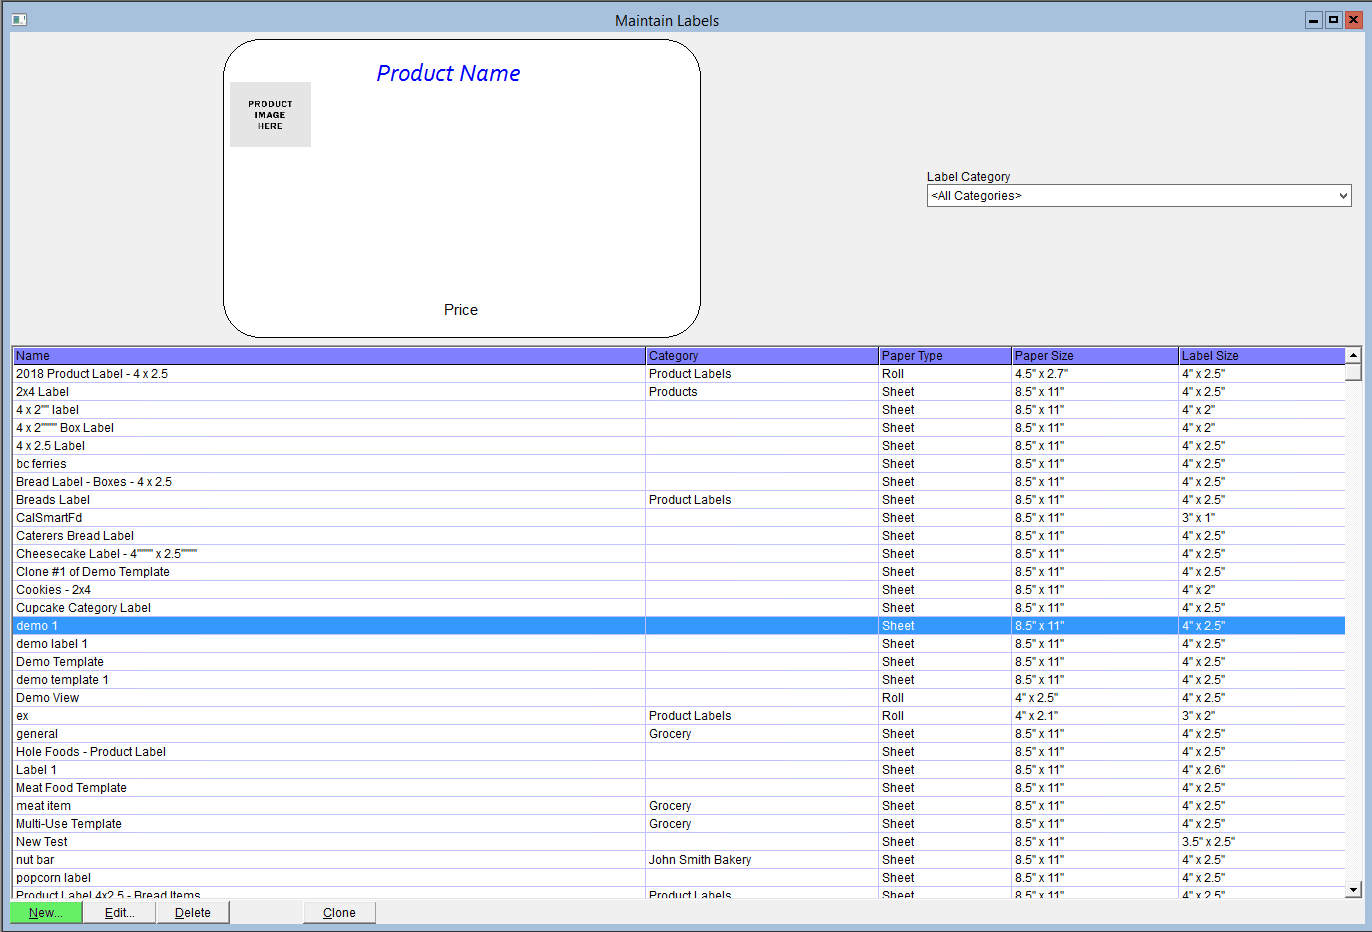1372x932 pixels.
Task: Click the list scrollbar down arrow
Action: click(1353, 889)
